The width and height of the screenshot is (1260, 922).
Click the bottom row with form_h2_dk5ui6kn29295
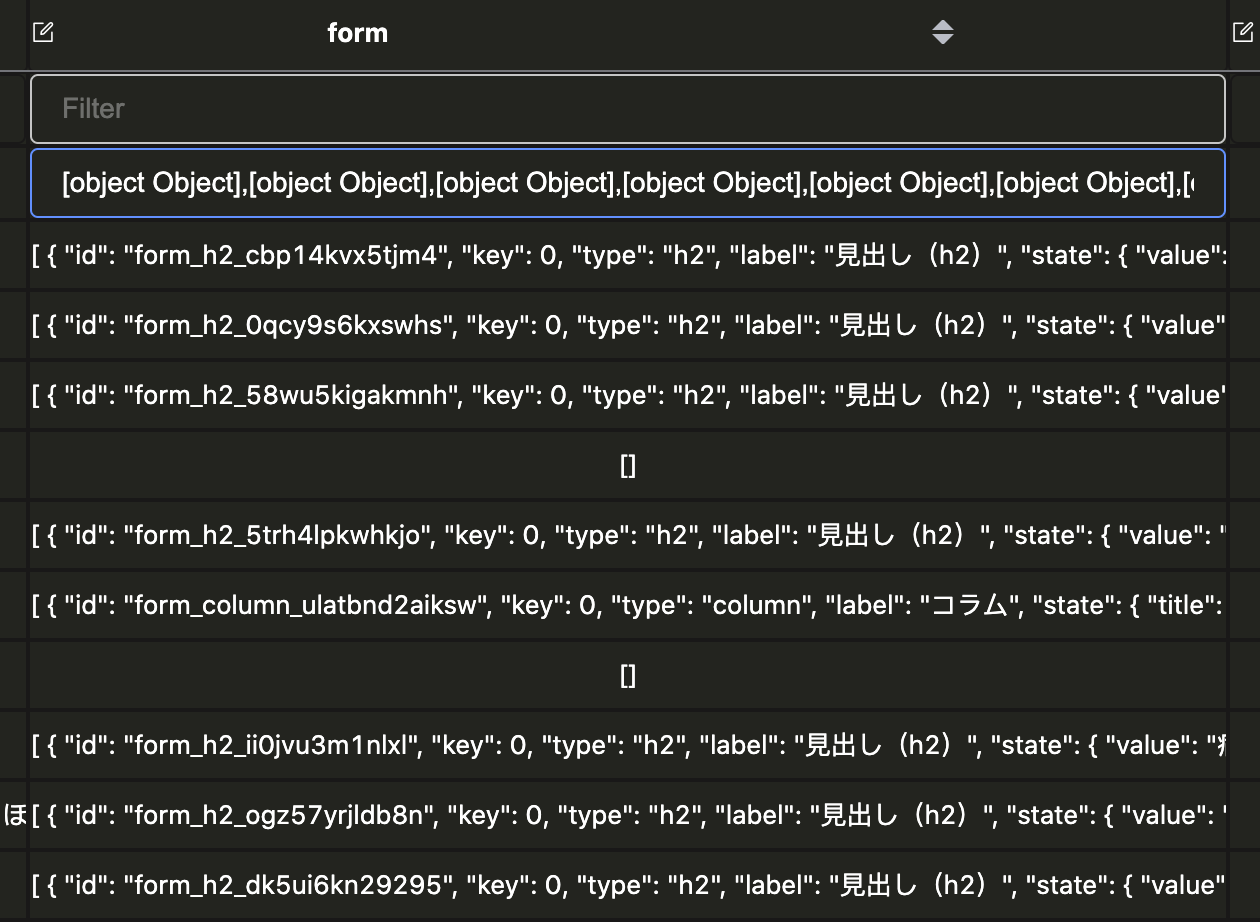click(628, 884)
